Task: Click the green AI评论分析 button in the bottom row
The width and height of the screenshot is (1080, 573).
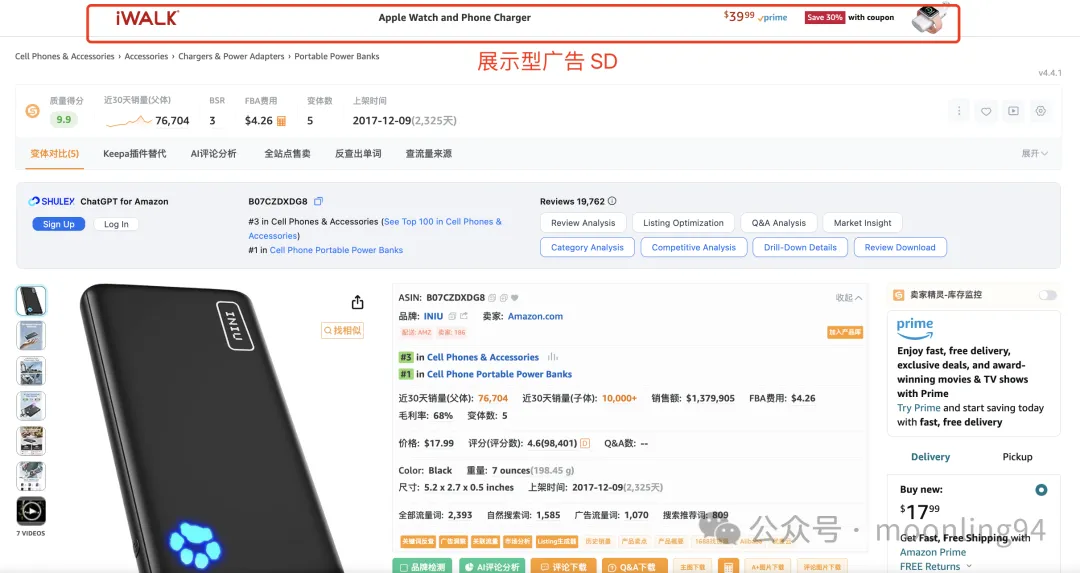Action: click(x=492, y=567)
